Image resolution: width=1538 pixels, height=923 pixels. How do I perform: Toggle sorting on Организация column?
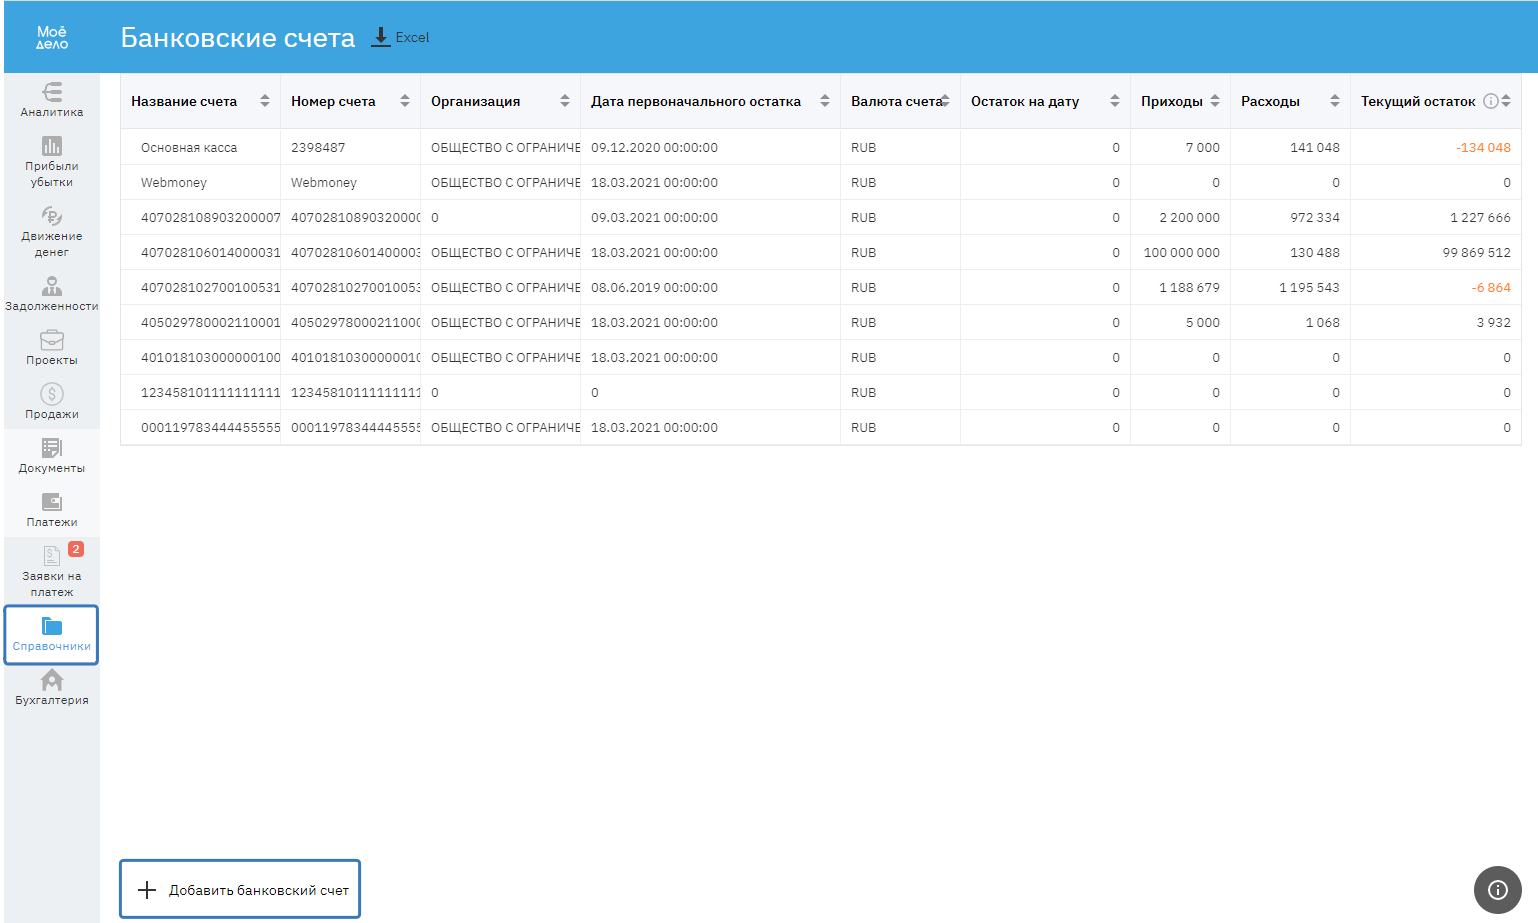point(565,101)
